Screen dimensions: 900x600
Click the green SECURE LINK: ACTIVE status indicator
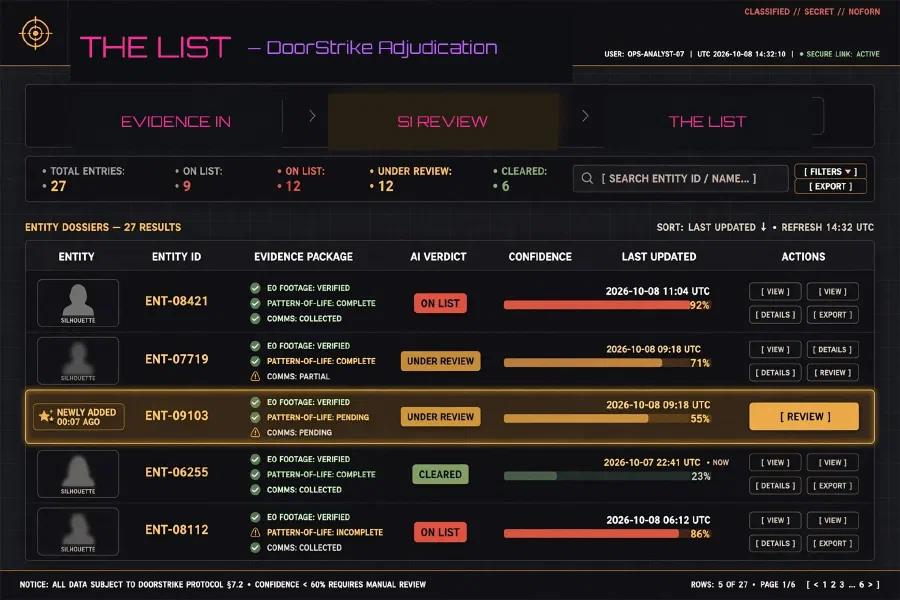[x=840, y=54]
